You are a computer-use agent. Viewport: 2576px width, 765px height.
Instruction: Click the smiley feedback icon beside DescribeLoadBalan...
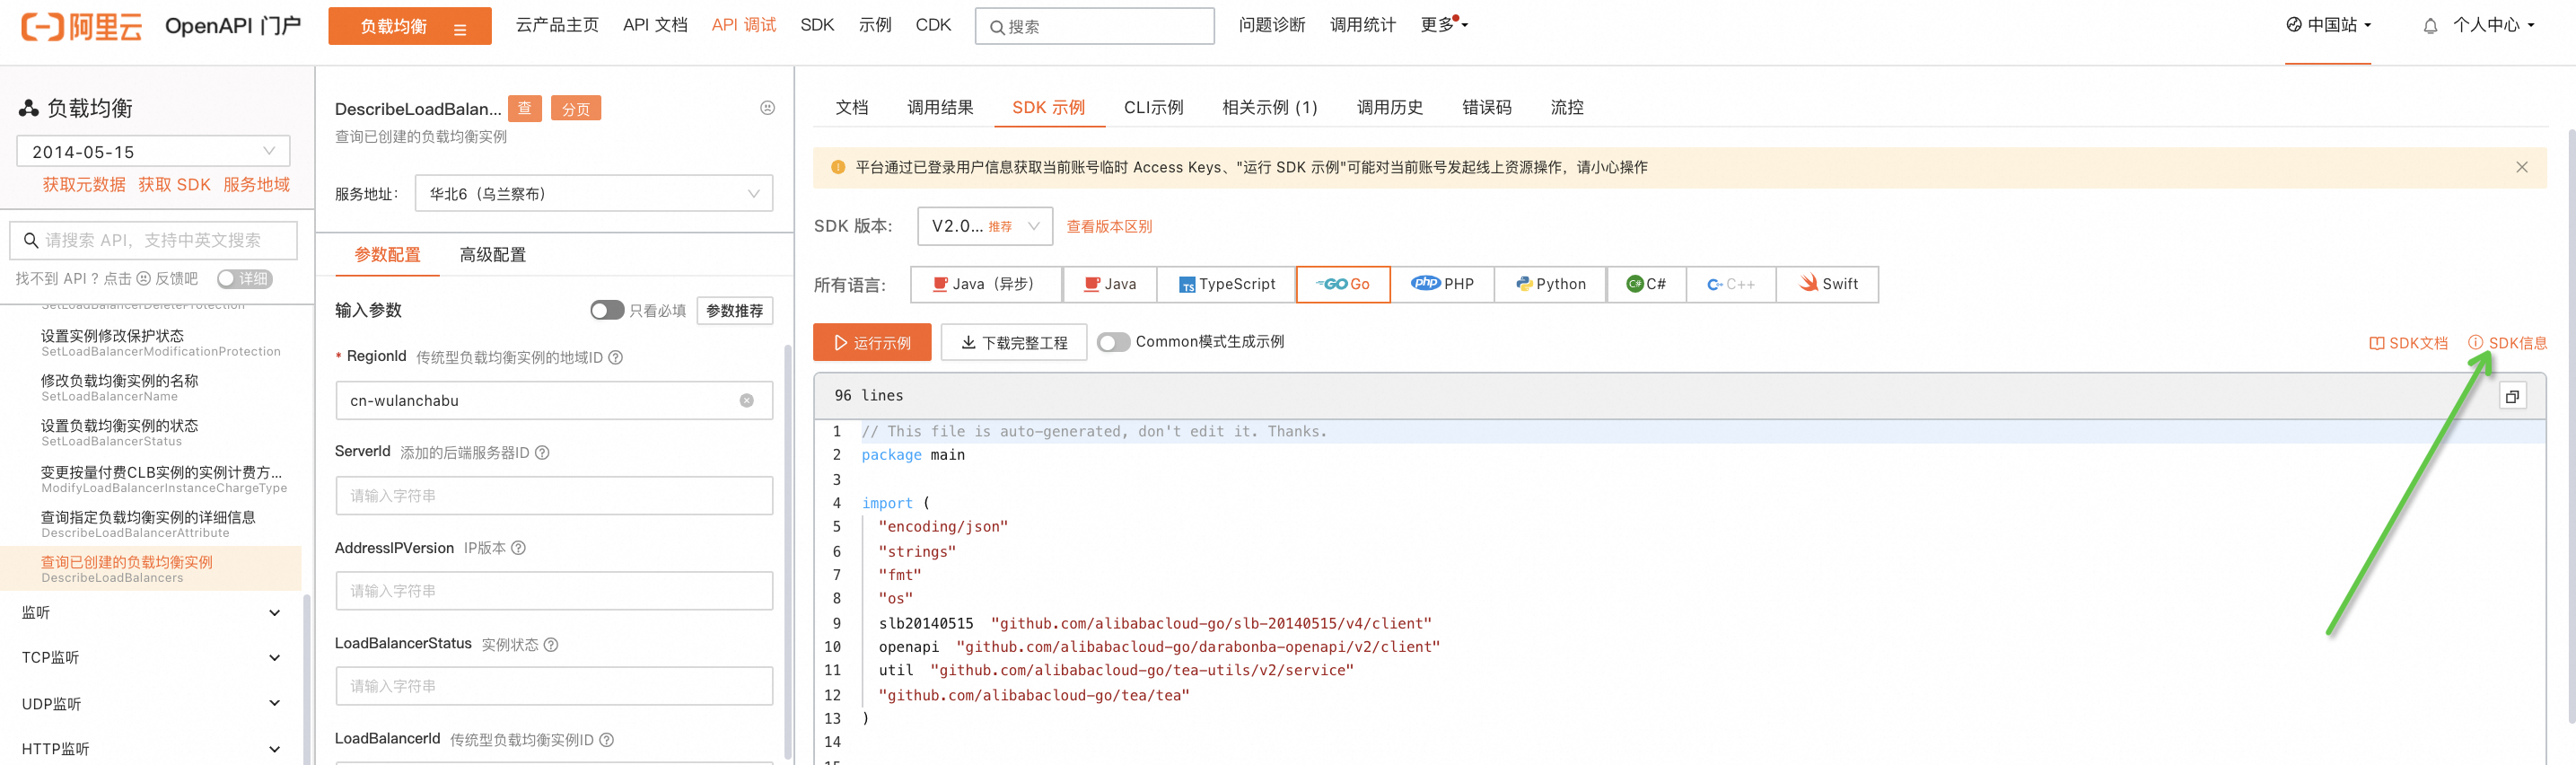pyautogui.click(x=767, y=108)
